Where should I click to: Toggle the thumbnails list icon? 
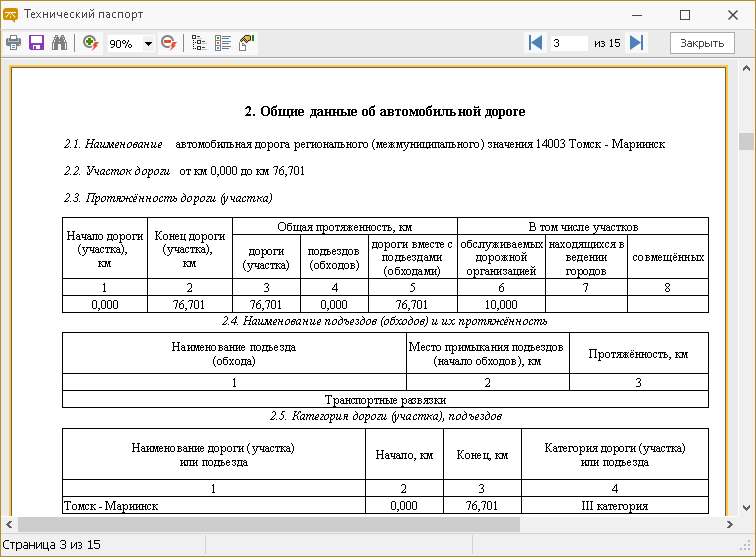click(223, 43)
